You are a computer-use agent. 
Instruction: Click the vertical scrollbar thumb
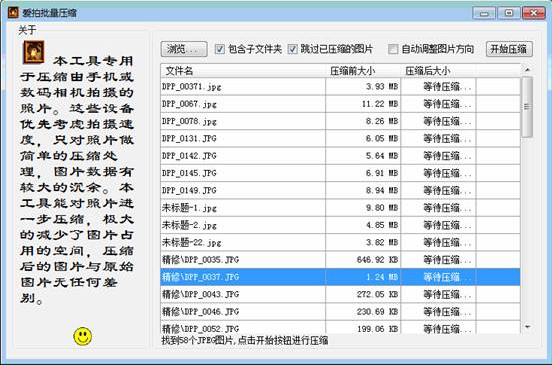(x=527, y=107)
